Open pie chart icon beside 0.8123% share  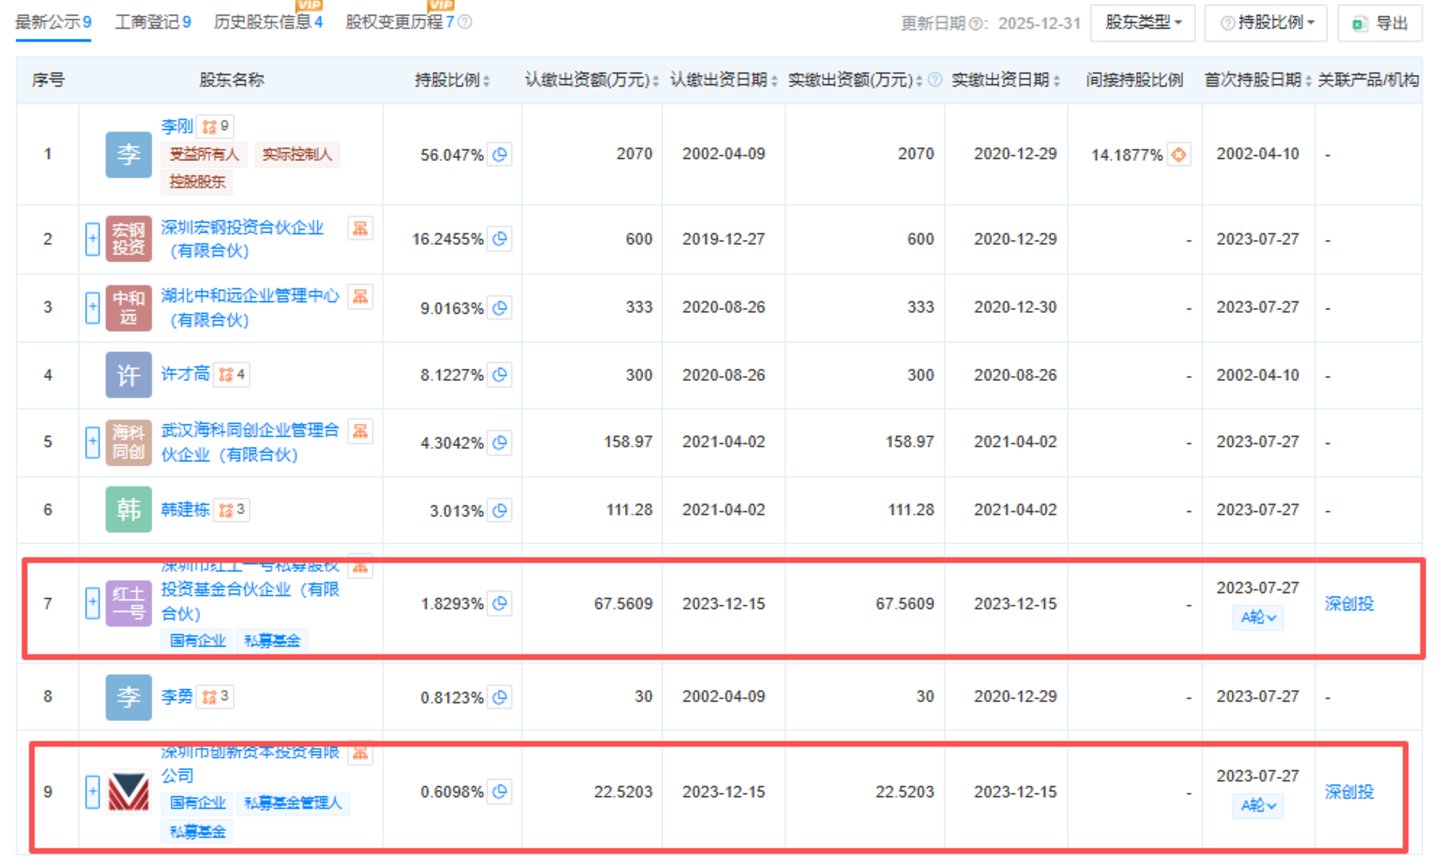(500, 697)
